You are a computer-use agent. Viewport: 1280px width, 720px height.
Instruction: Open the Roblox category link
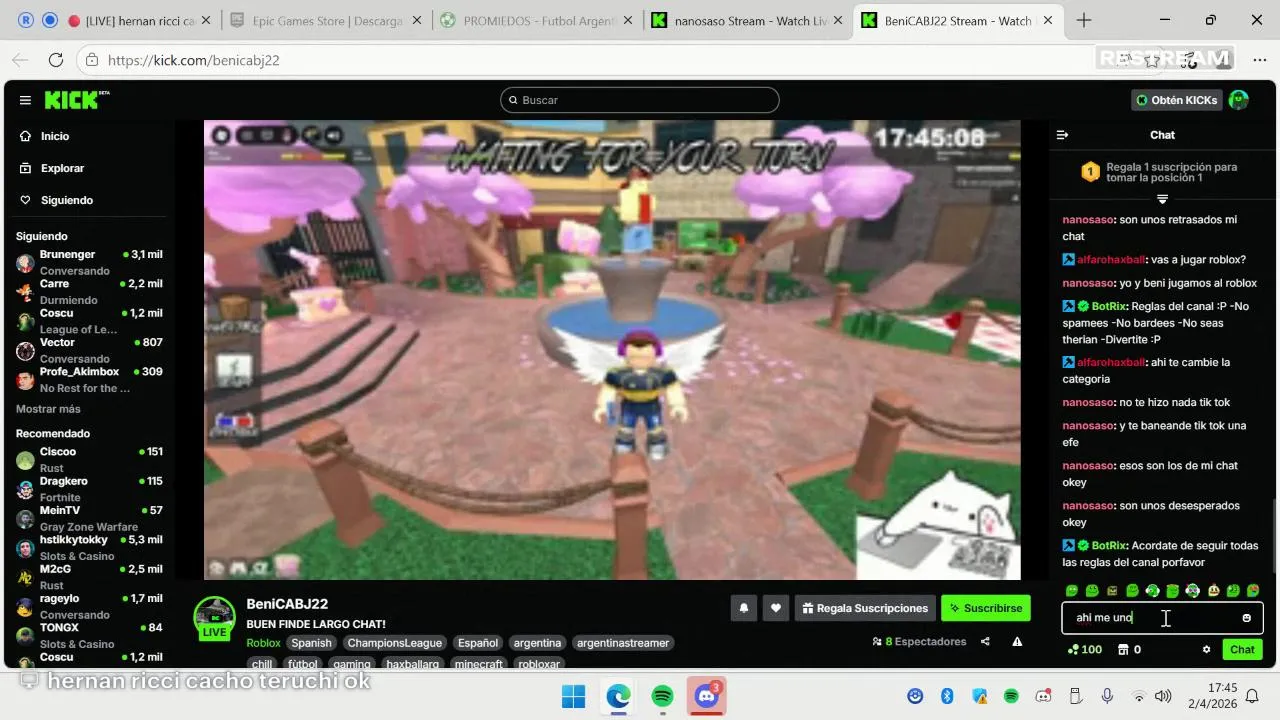click(x=264, y=643)
